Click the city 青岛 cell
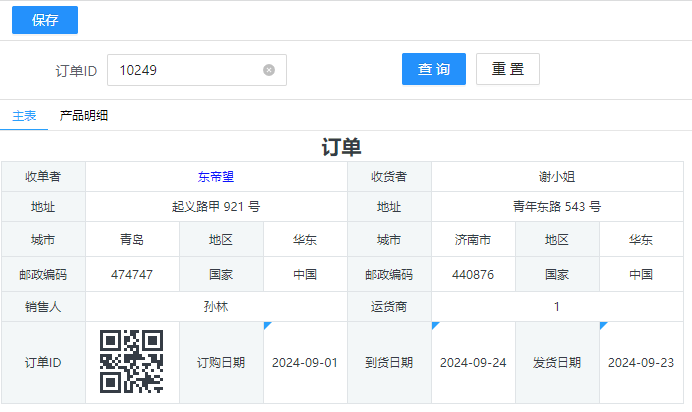 click(132, 240)
